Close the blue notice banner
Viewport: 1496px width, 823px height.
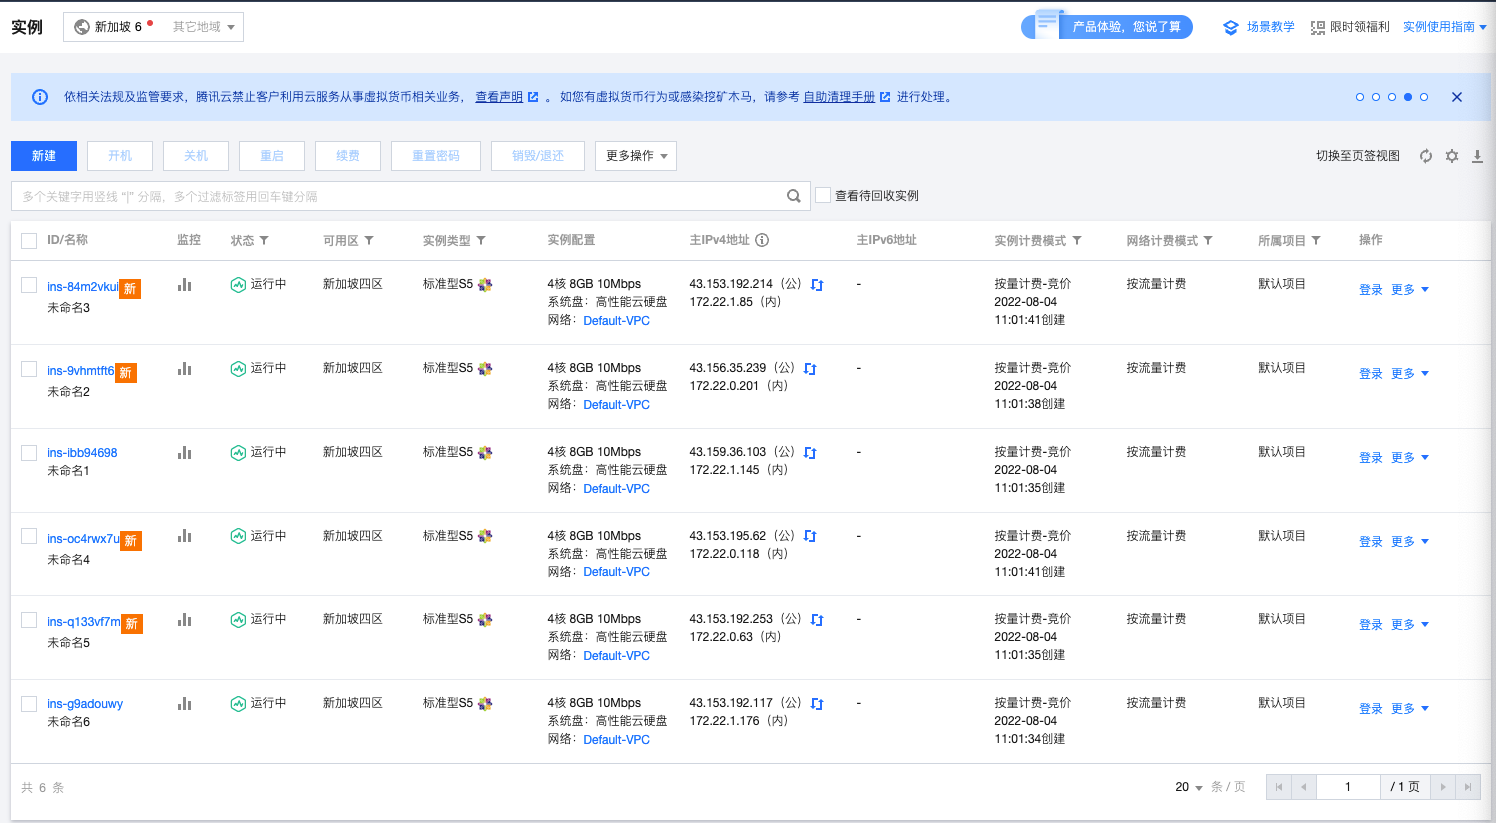(x=1457, y=97)
